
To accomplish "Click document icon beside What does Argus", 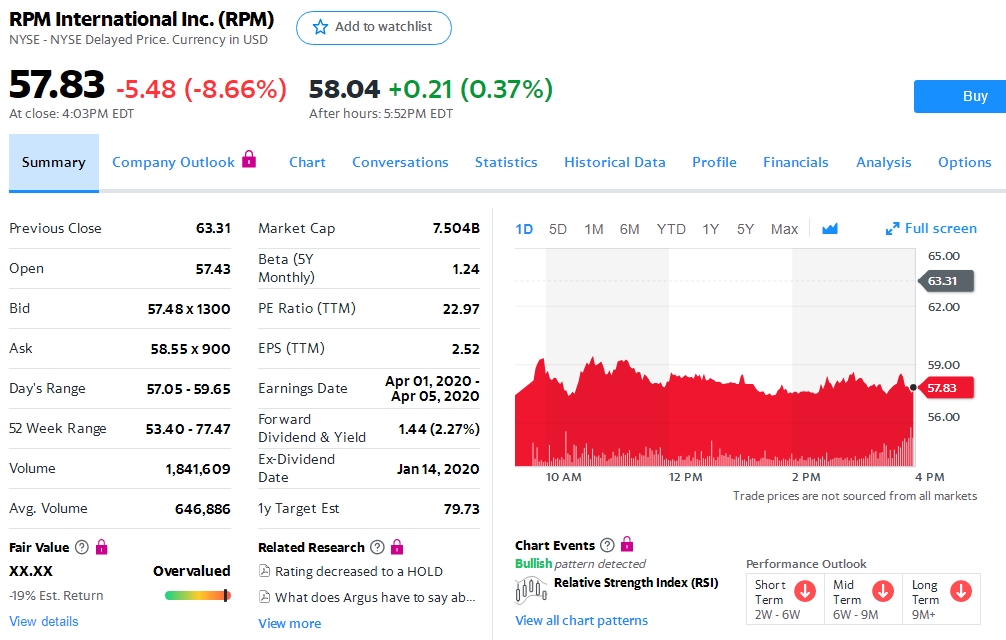I will (264, 597).
